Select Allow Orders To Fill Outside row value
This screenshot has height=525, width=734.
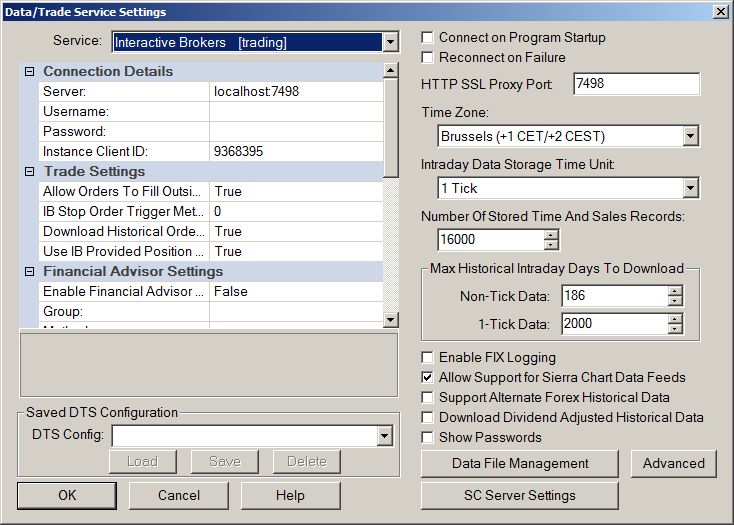click(296, 191)
